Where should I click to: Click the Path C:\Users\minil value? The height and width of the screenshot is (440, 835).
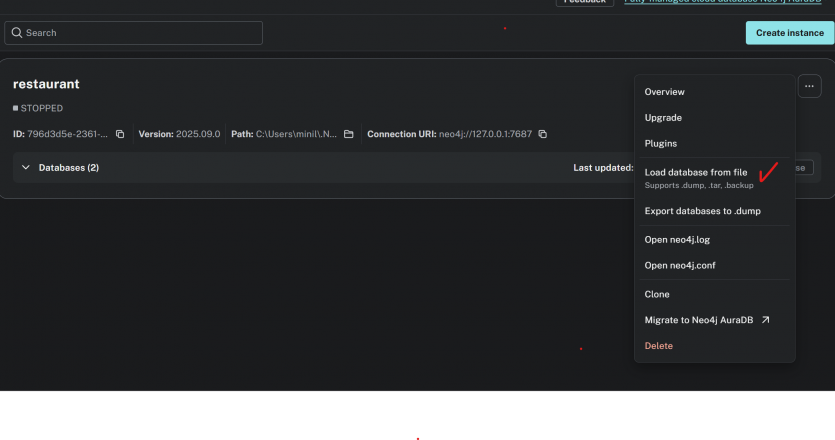pyautogui.click(x=296, y=134)
